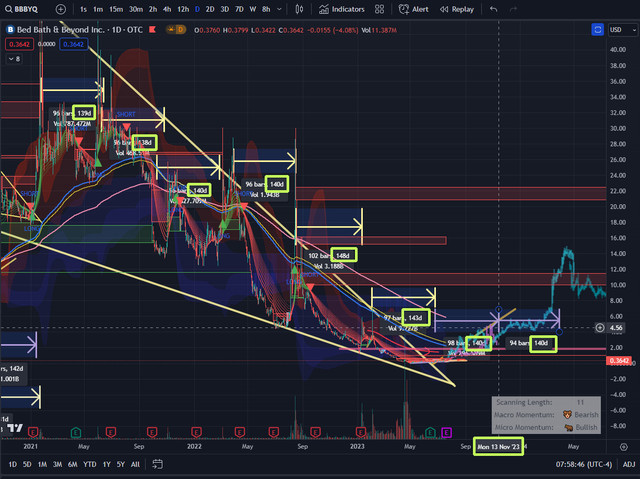Open the candlestick chart type menu

click(299, 9)
